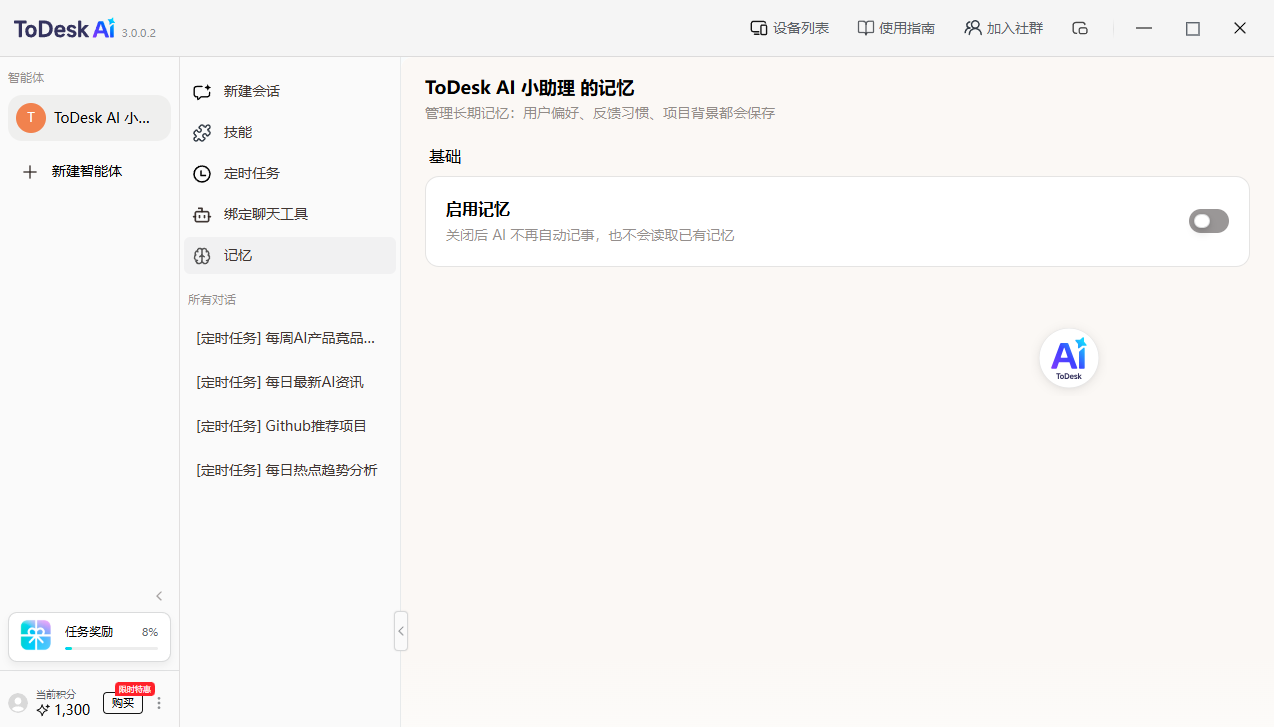1274x727 pixels.
Task: Click the user profile avatar
Action: (18, 703)
